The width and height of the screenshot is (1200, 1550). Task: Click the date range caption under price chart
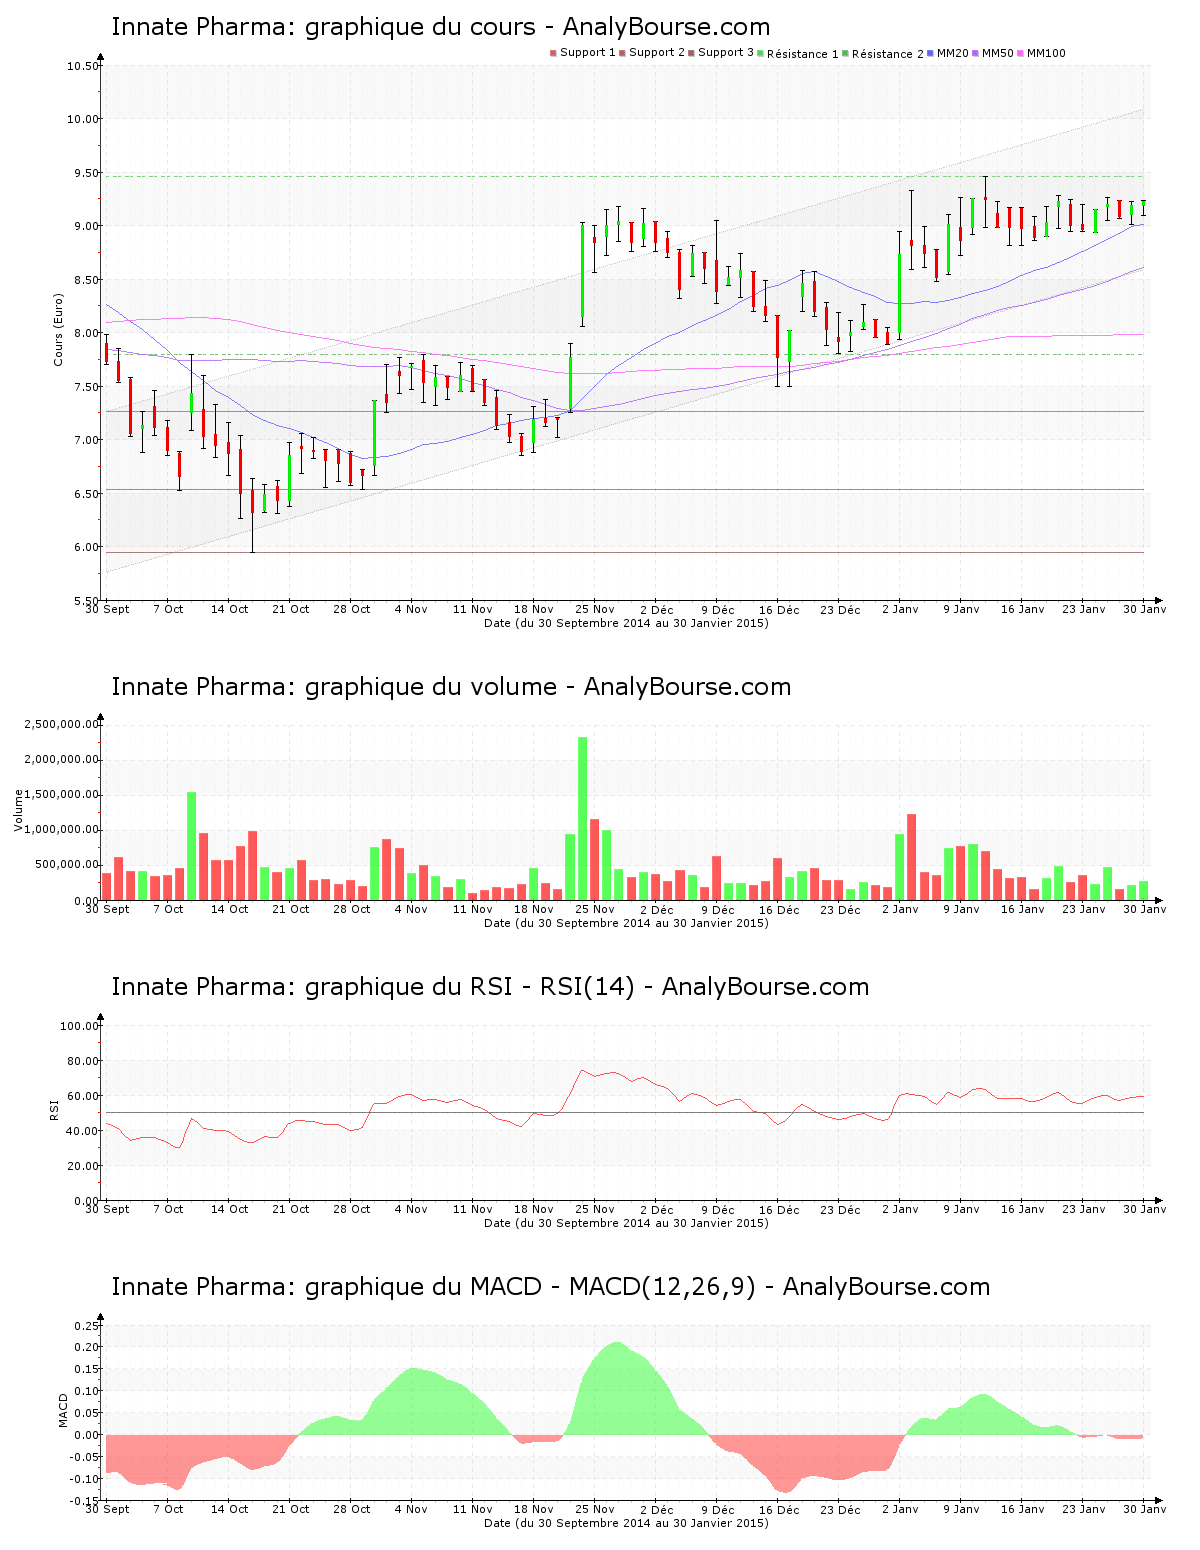pos(626,623)
